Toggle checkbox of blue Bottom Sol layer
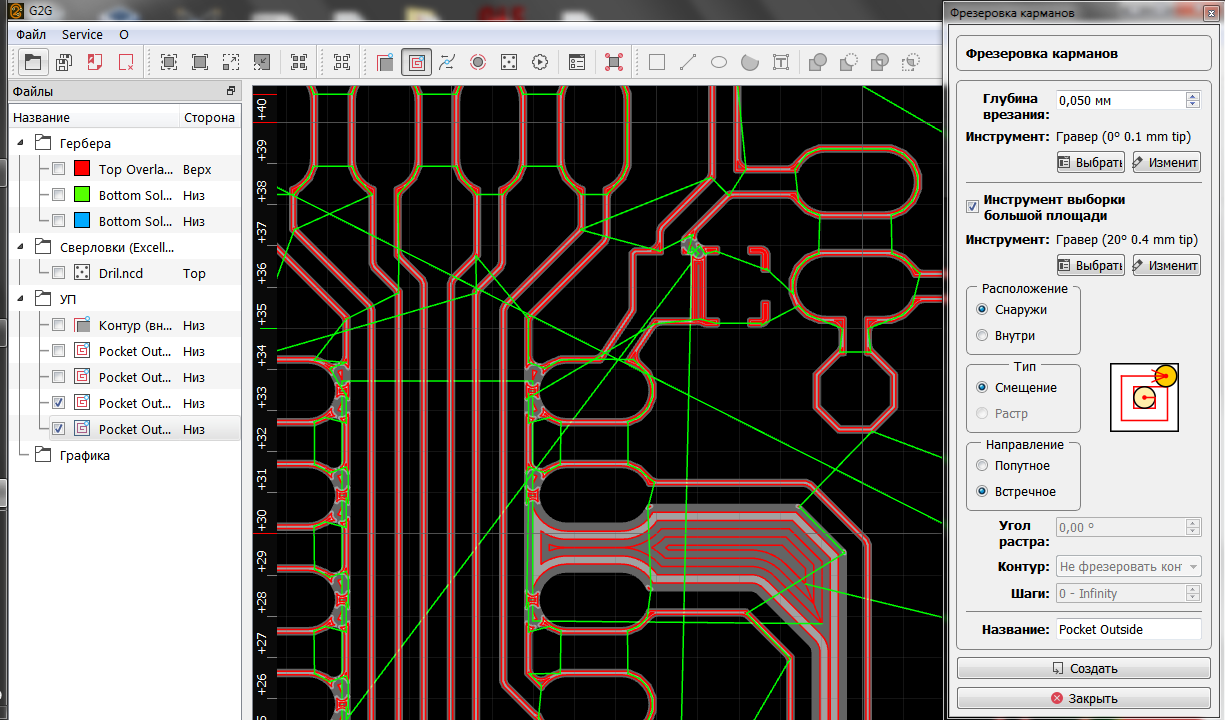Screen dimensions: 1225x720 click(x=59, y=221)
